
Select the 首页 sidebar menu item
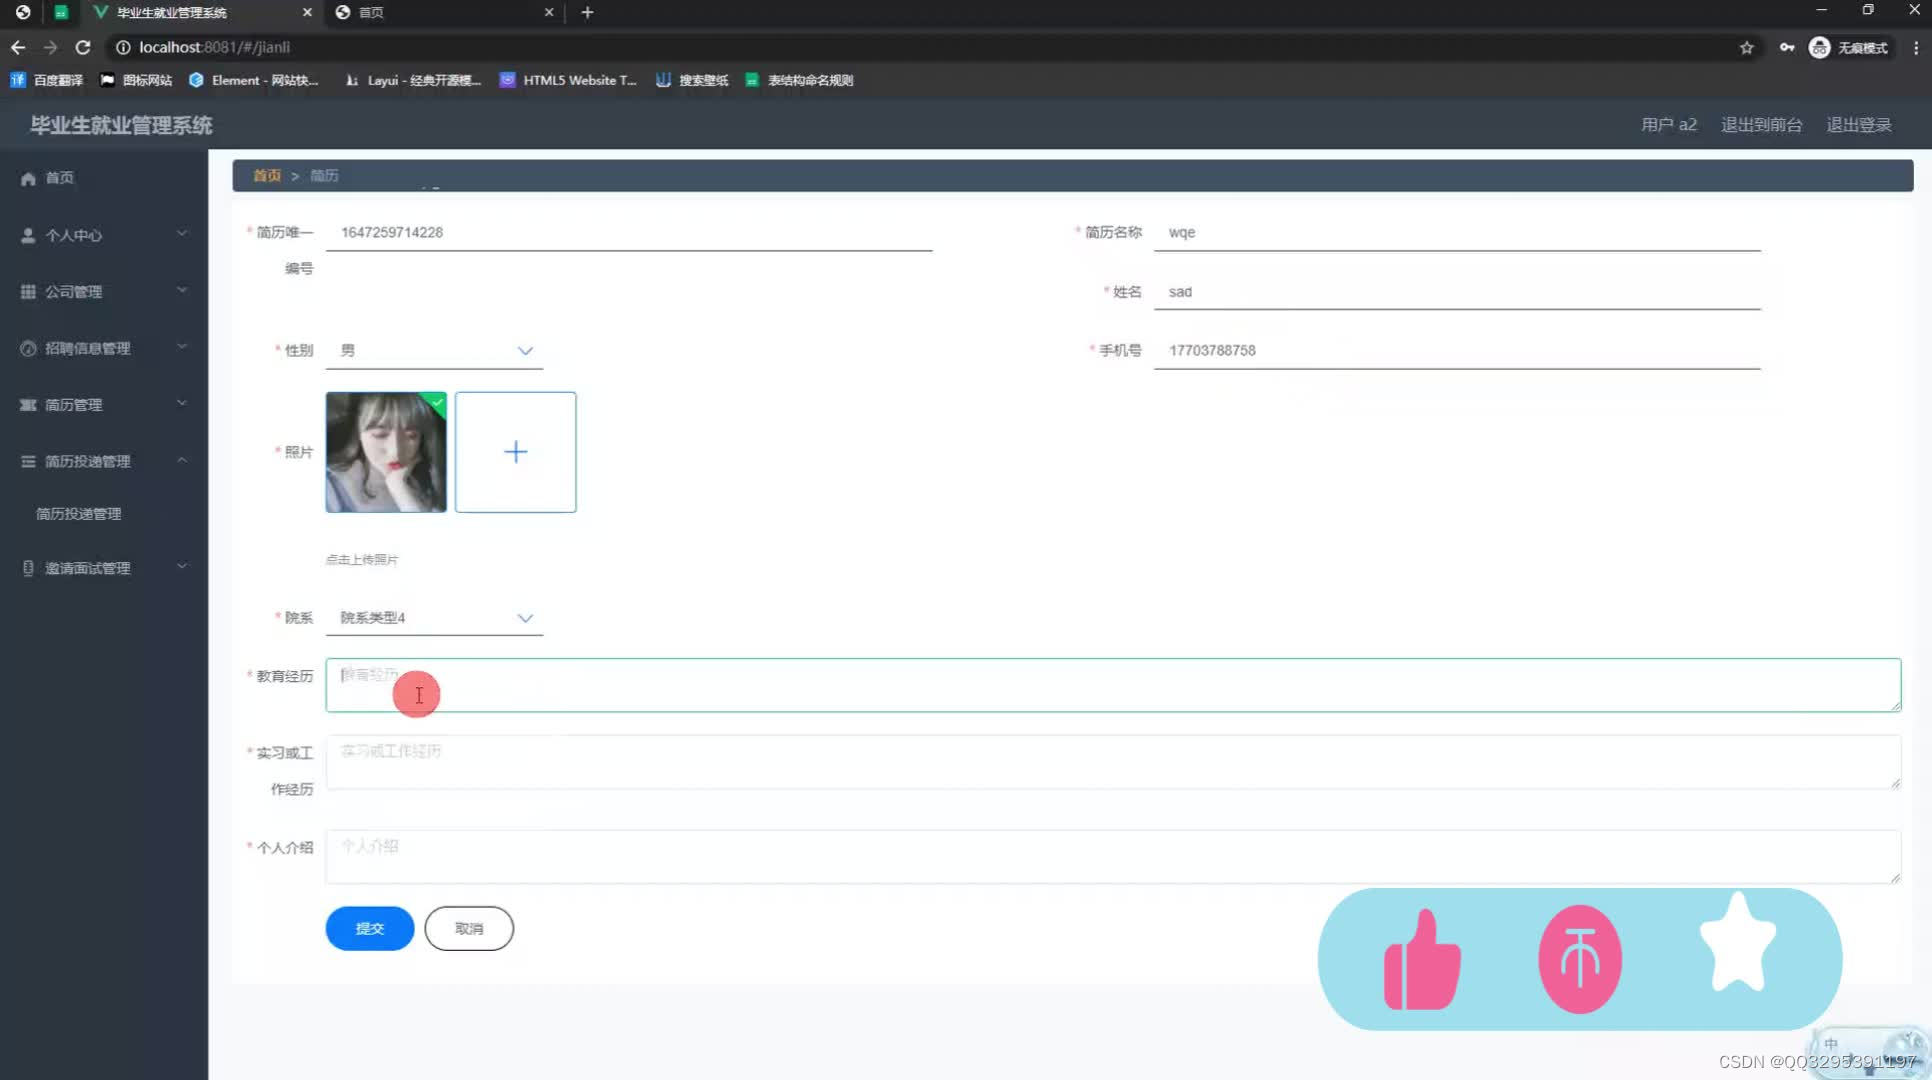(x=104, y=178)
